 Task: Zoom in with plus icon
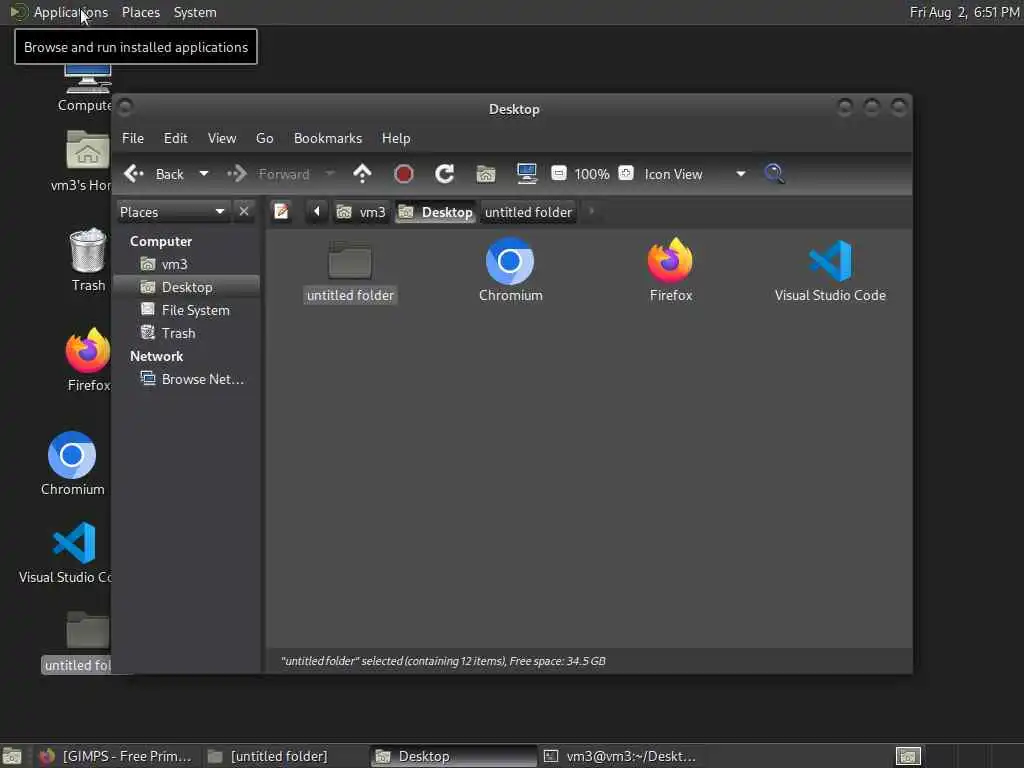pyautogui.click(x=626, y=173)
